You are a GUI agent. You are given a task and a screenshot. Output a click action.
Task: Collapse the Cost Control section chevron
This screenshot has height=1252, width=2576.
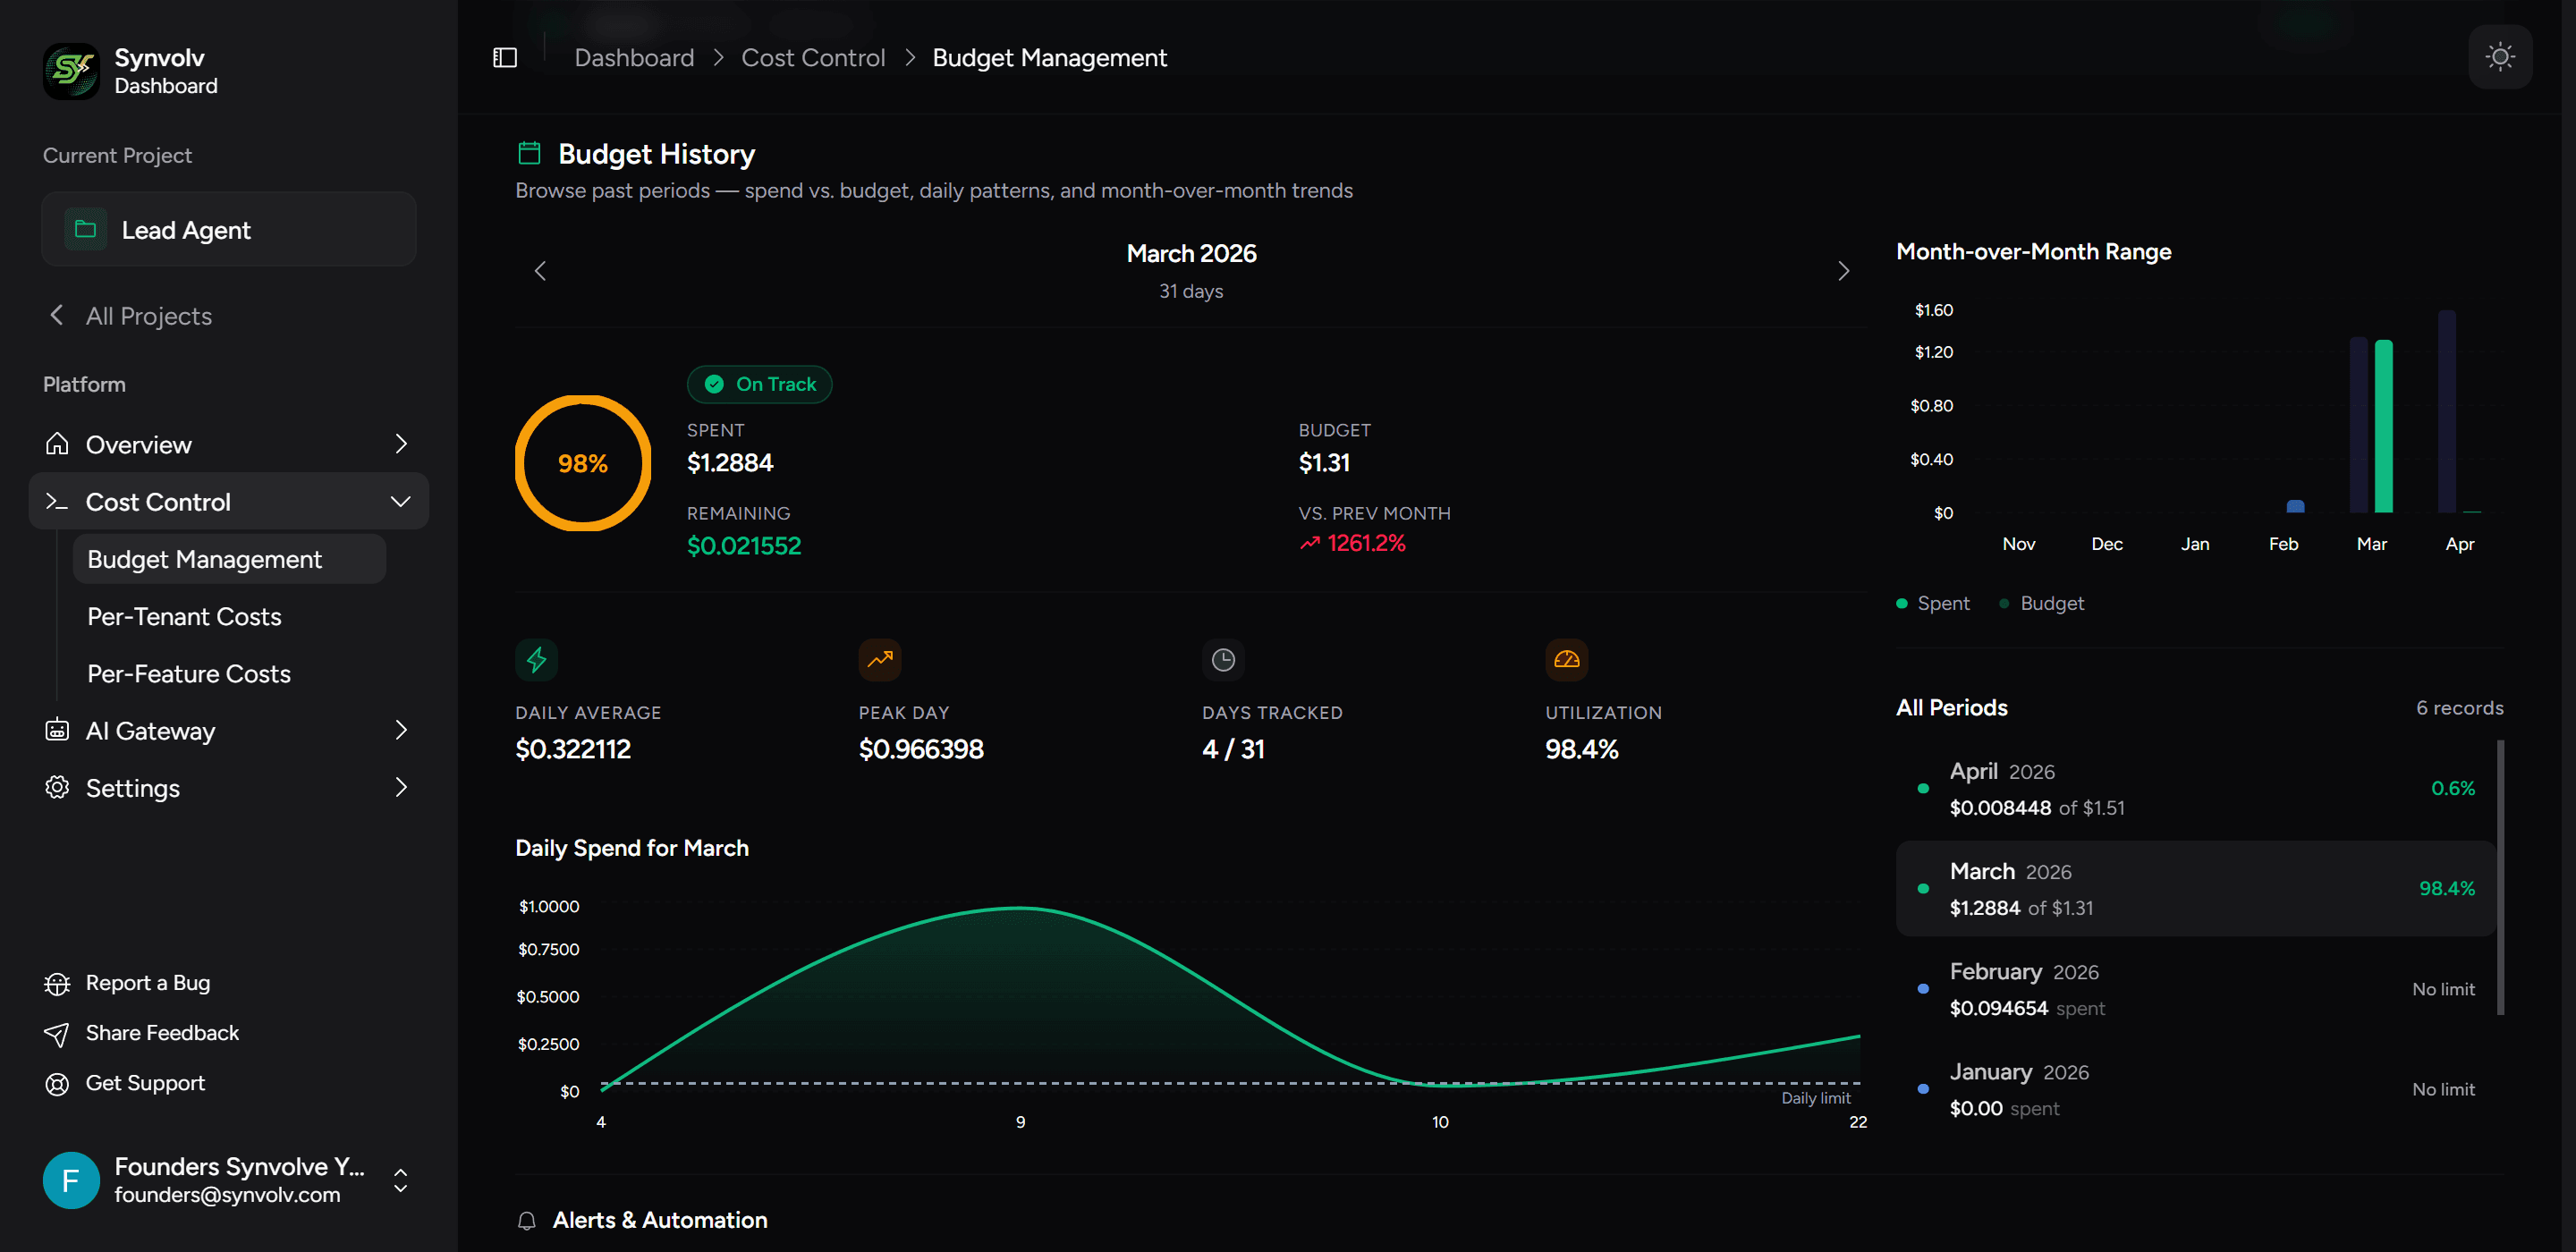(x=400, y=501)
